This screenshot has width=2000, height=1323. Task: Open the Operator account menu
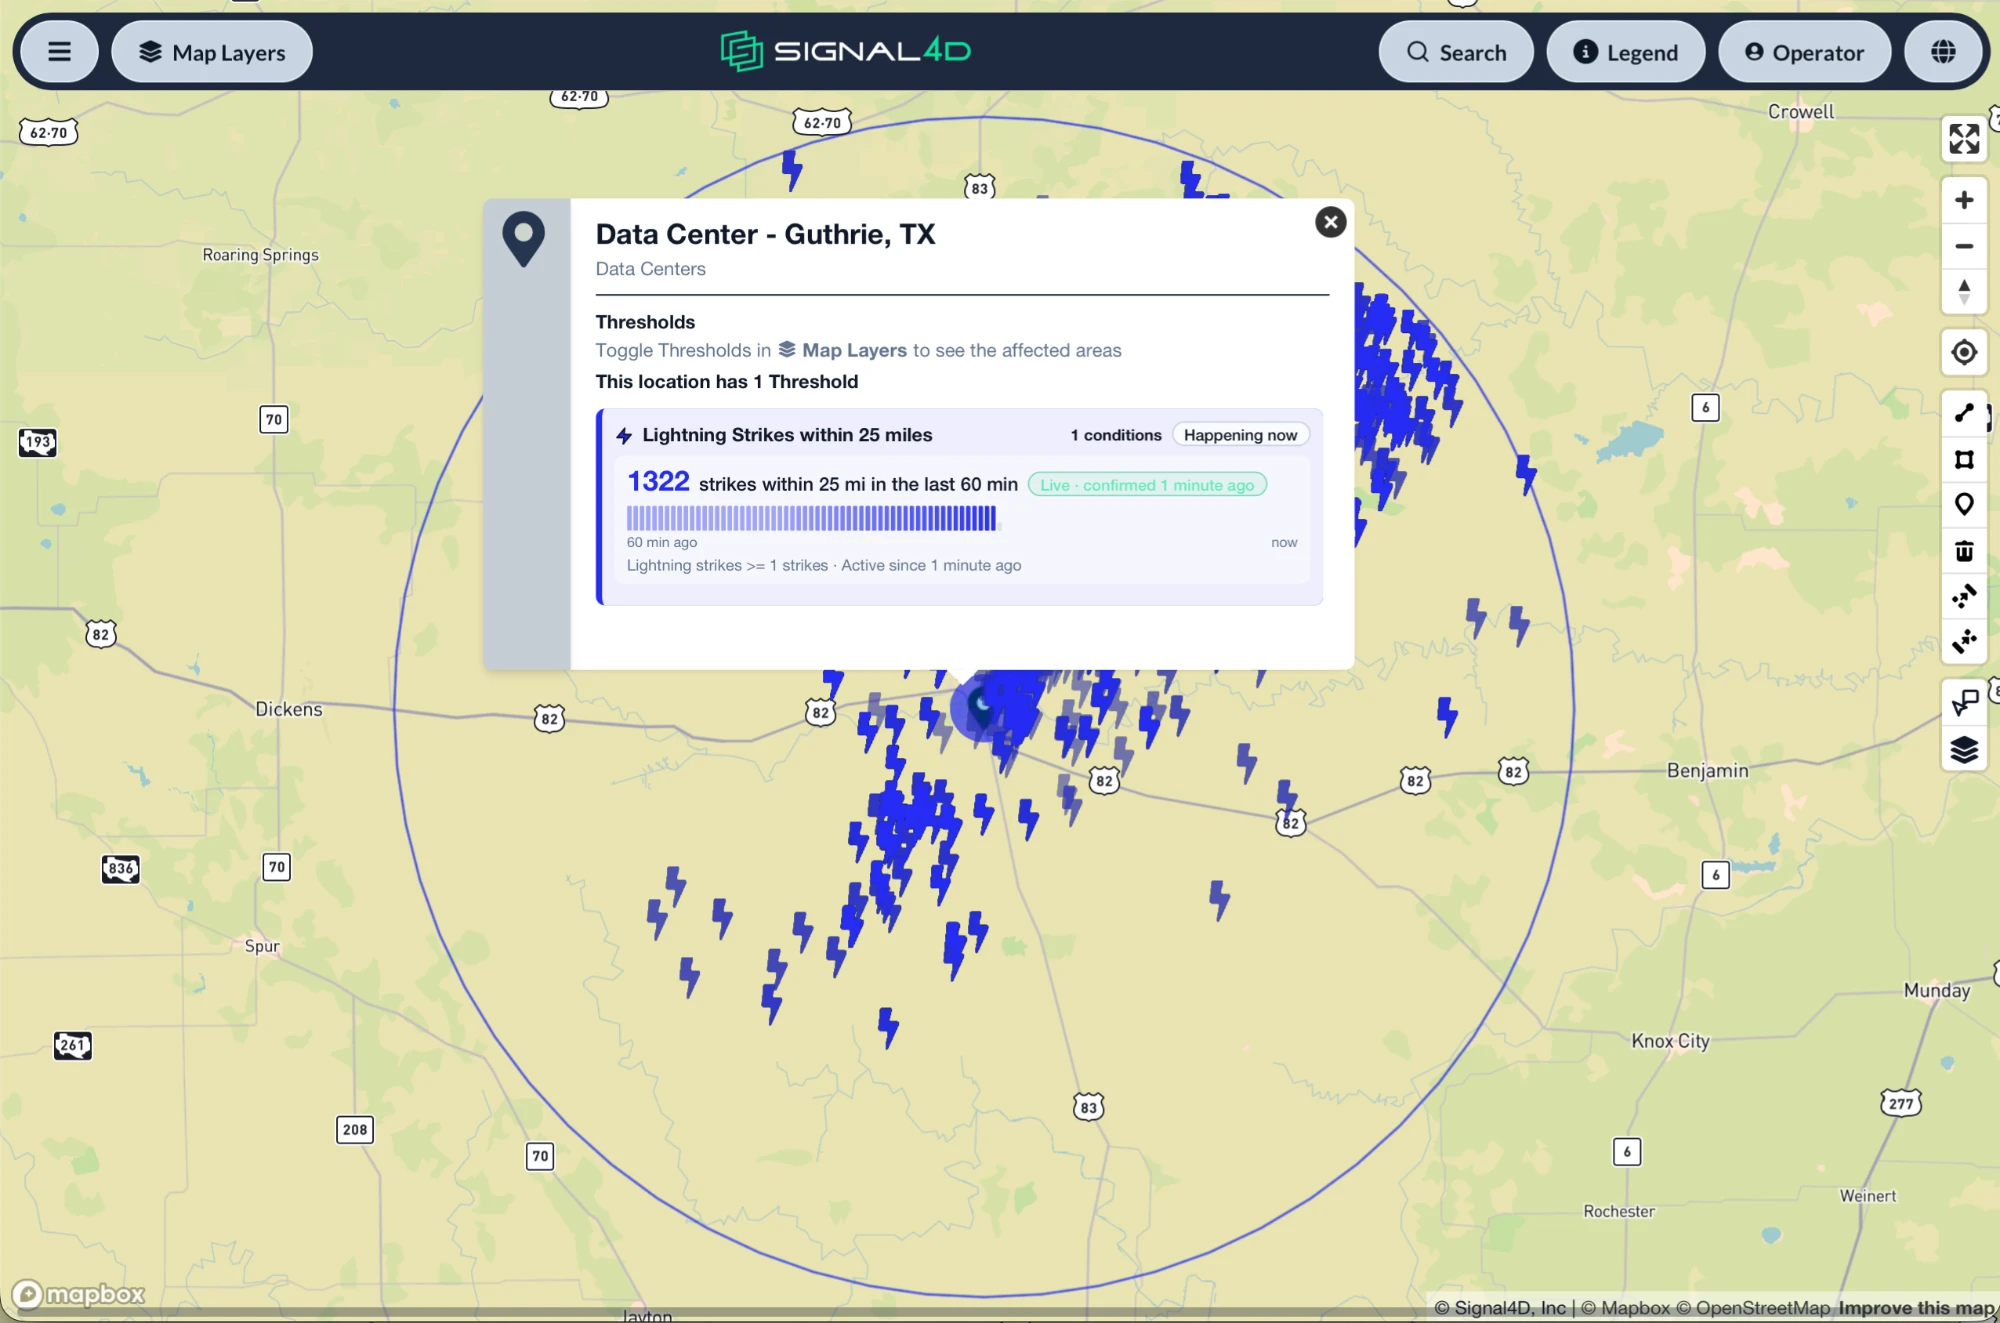1805,52
